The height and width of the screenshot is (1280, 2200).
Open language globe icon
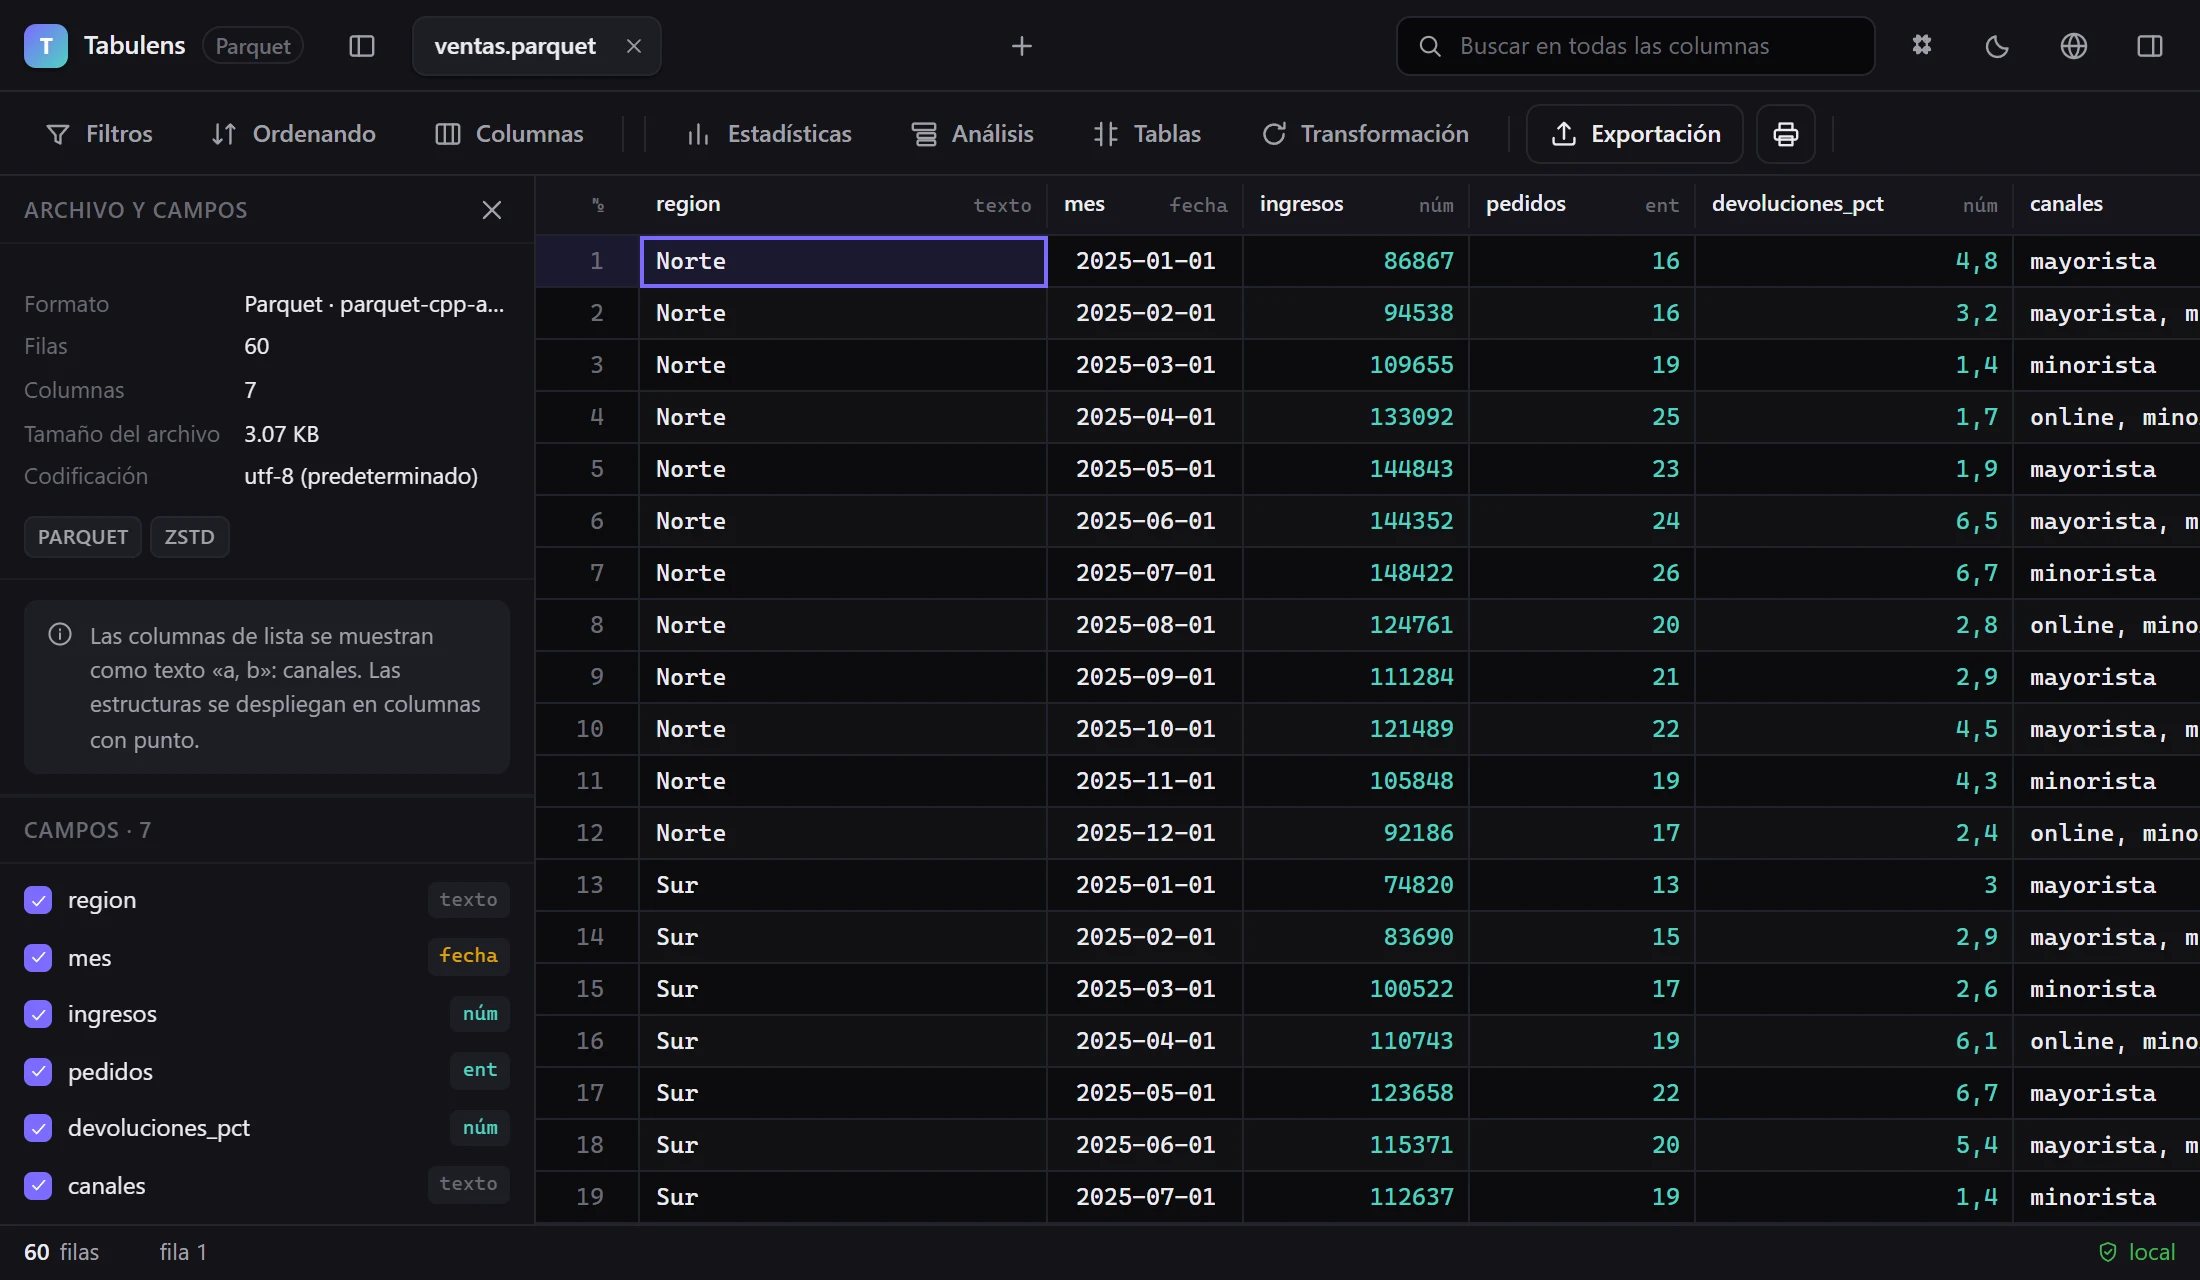(2074, 46)
